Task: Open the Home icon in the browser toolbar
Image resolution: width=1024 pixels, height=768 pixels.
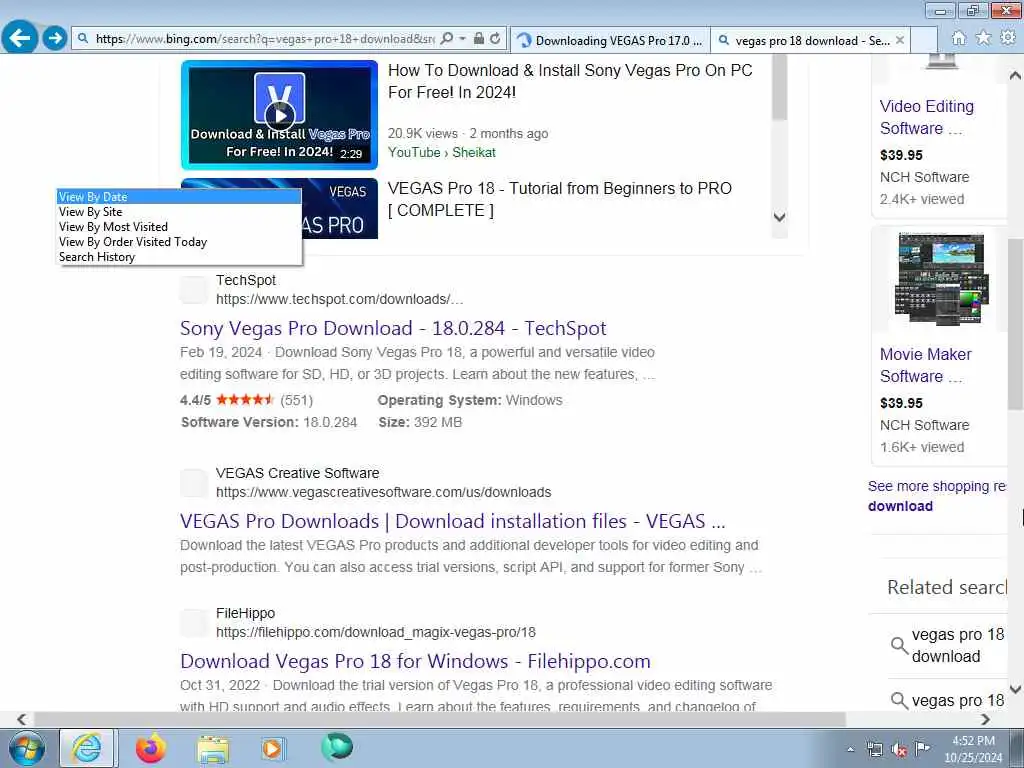Action: (958, 38)
